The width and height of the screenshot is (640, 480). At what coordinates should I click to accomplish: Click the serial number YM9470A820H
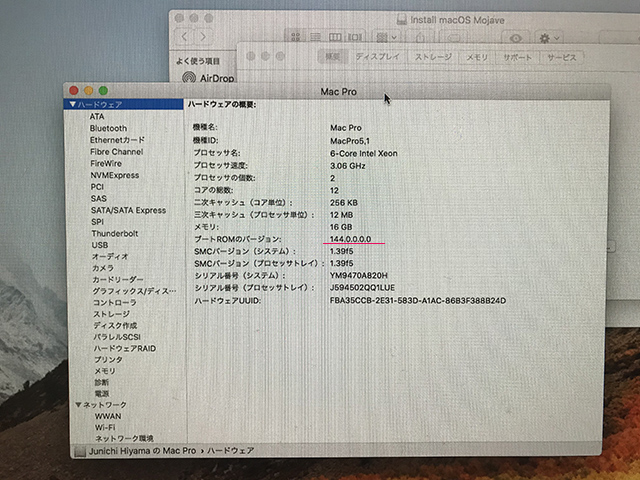(359, 276)
